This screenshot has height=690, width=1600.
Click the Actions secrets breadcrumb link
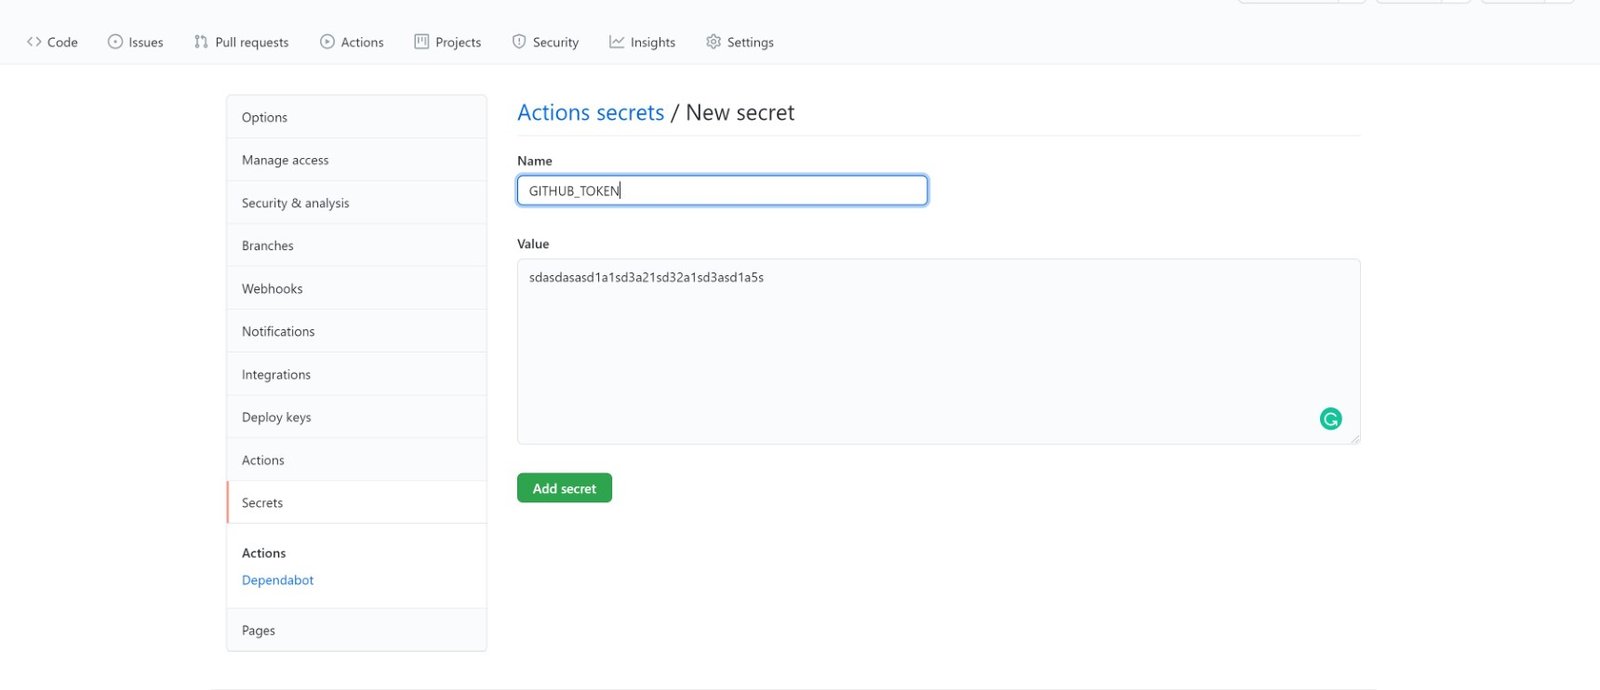591,112
